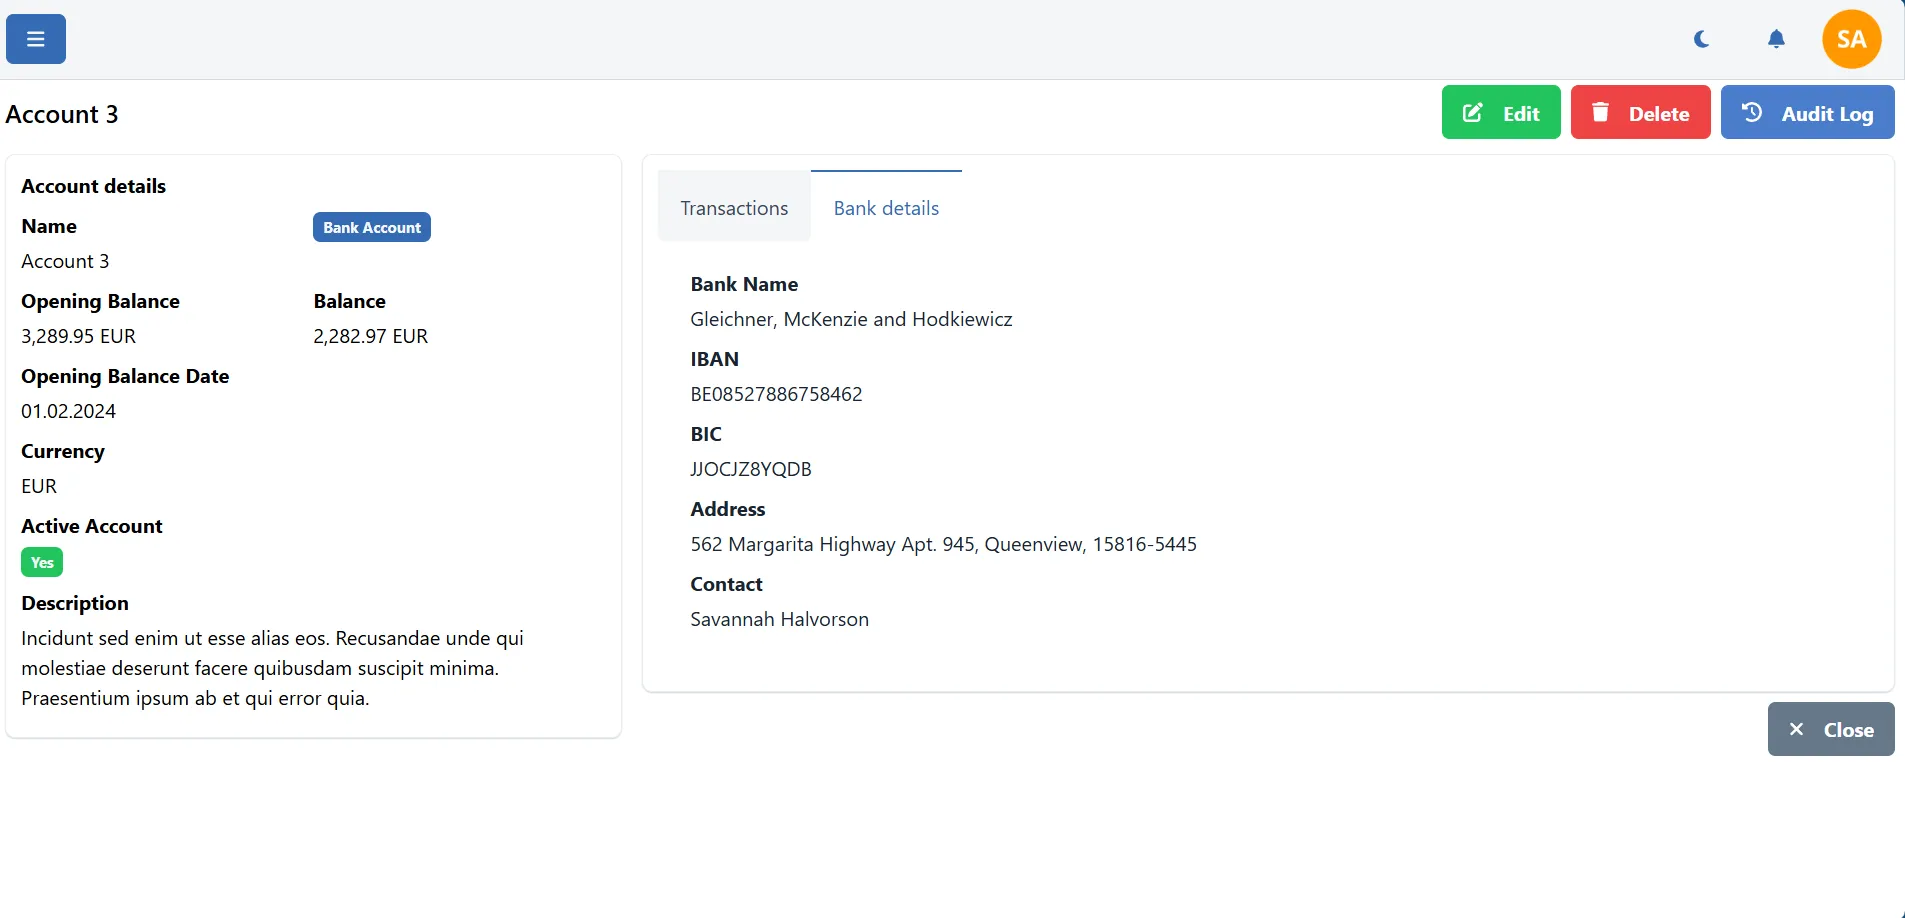Click the green Yes active account badge

[x=41, y=562]
